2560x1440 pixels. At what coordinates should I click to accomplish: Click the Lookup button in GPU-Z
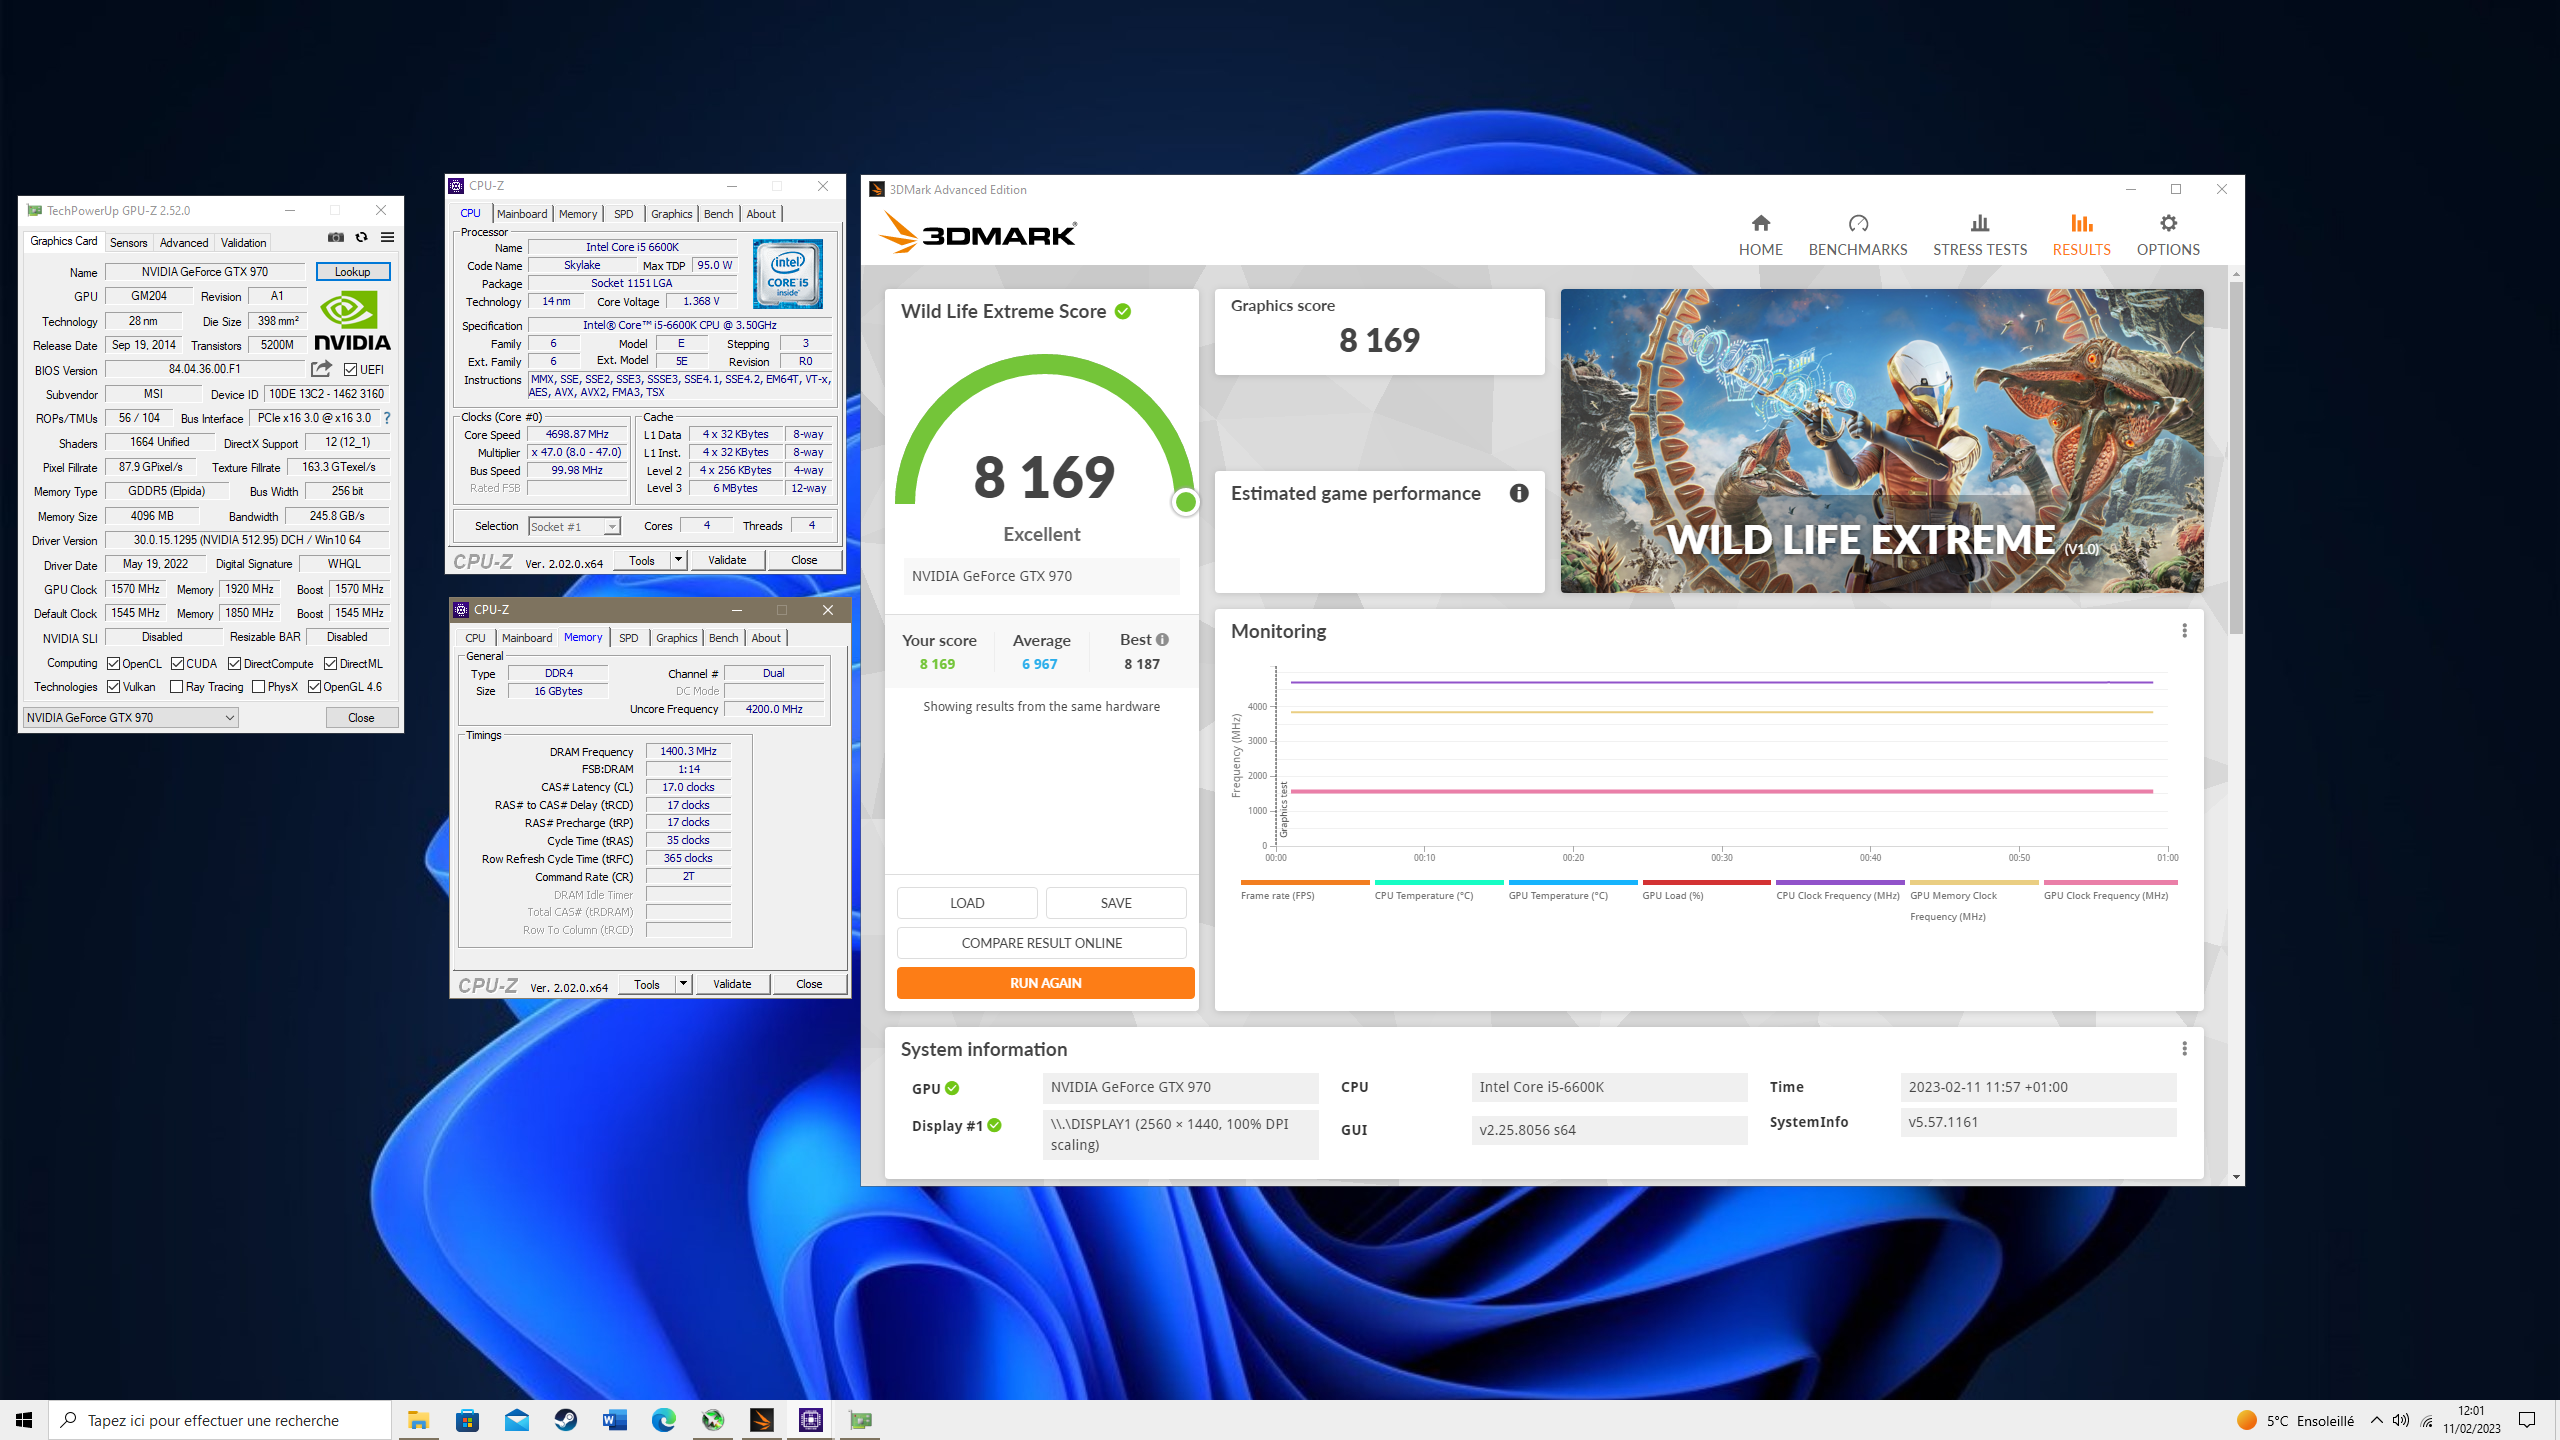point(352,272)
